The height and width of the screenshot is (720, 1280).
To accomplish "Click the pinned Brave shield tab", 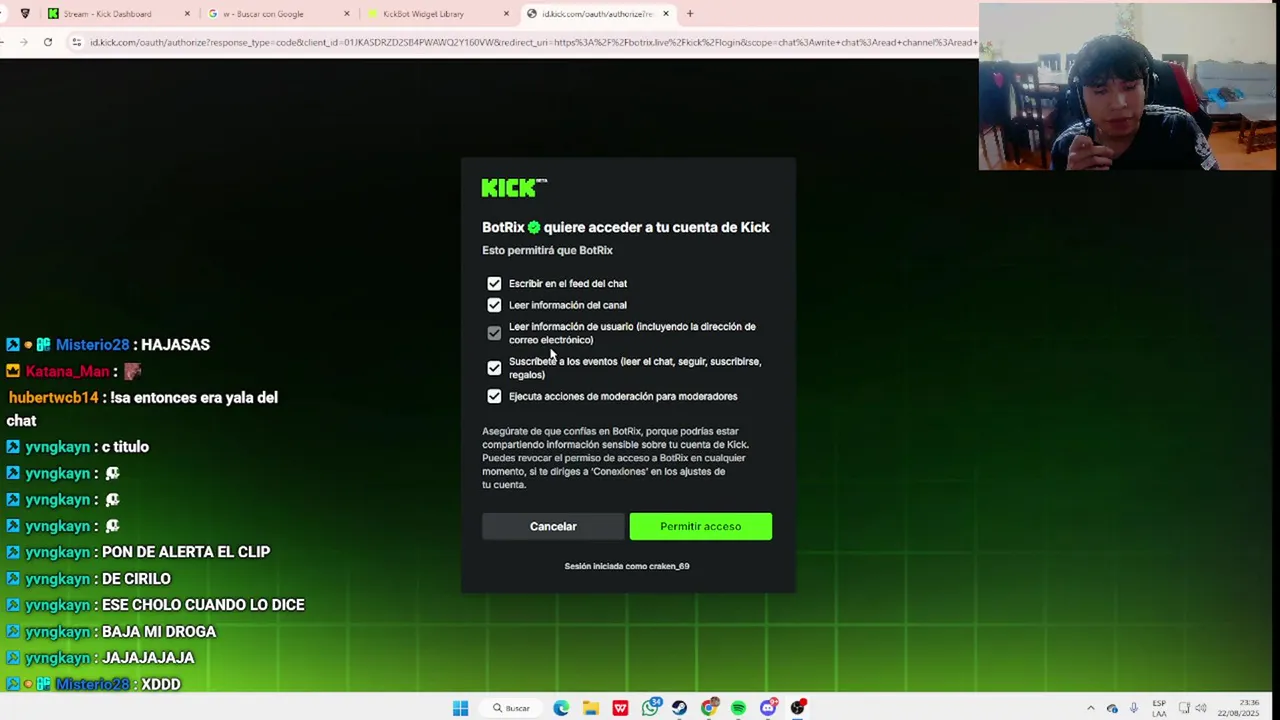I will [x=25, y=14].
